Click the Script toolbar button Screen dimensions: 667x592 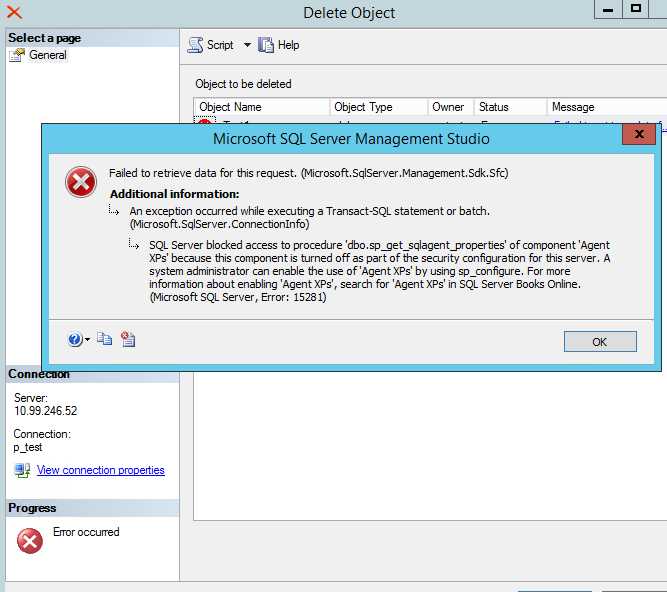point(211,45)
